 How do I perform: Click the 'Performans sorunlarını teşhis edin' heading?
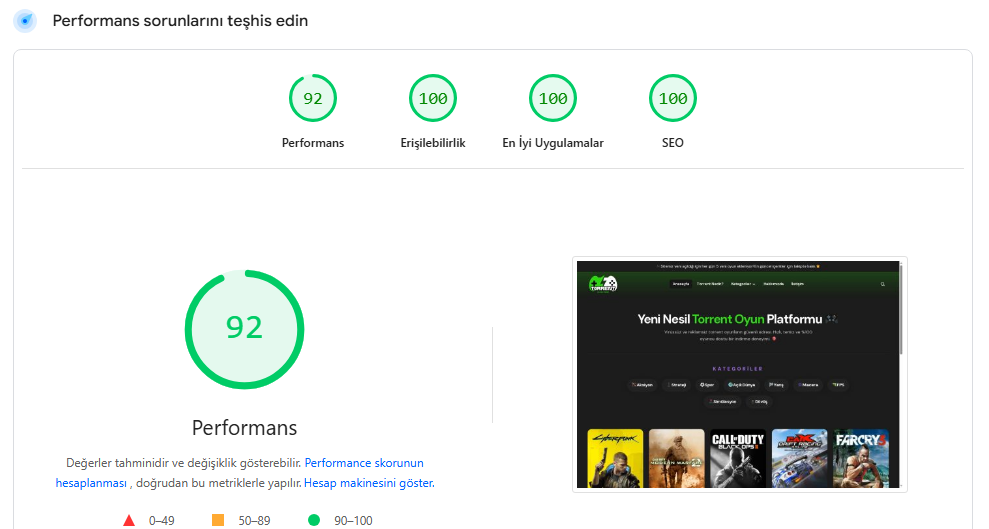click(180, 21)
